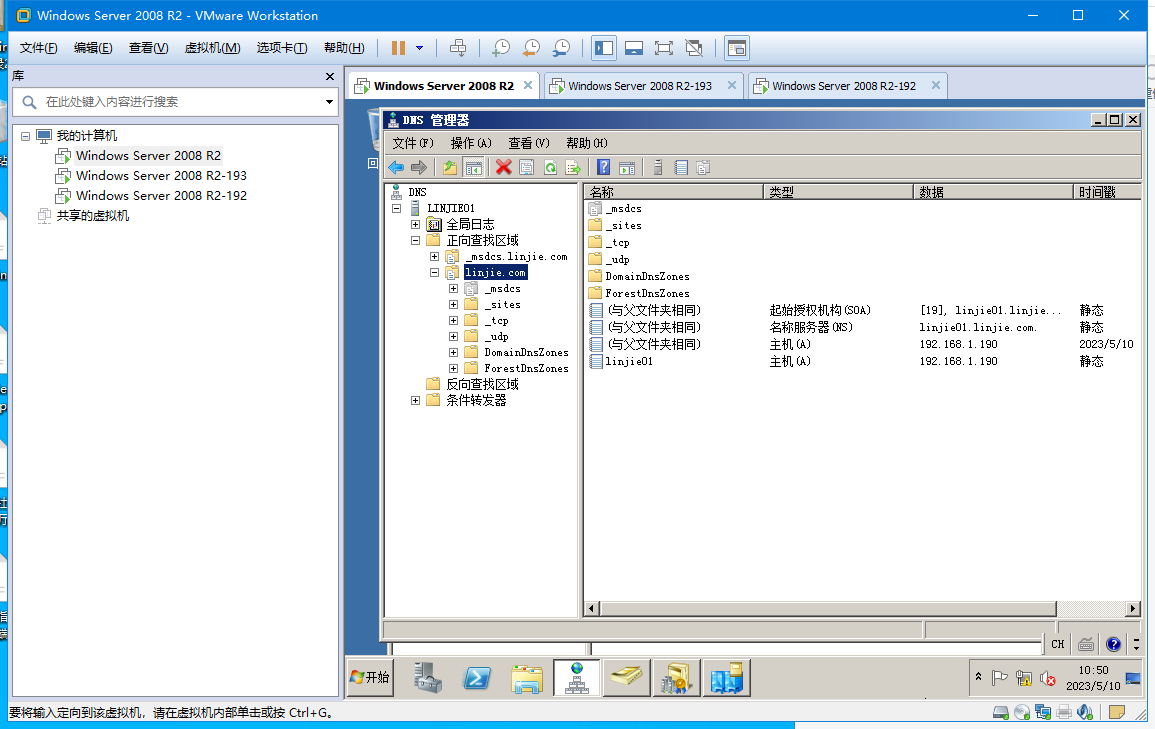Click the library search input field
Image resolution: width=1155 pixels, height=729 pixels.
[175, 102]
